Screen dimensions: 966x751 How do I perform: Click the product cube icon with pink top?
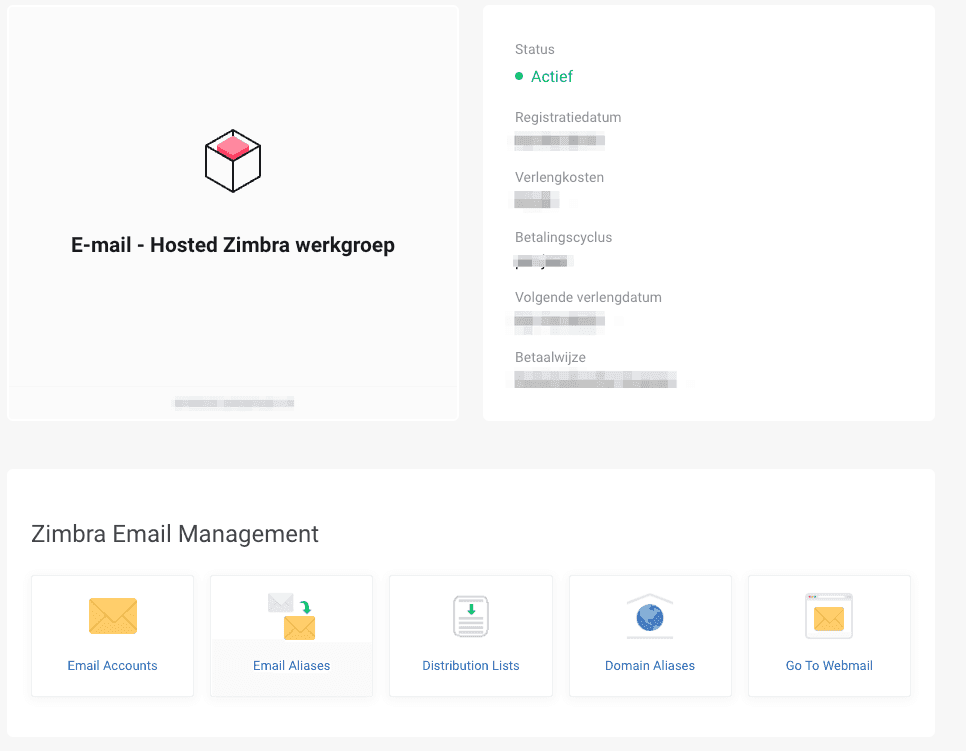[233, 160]
